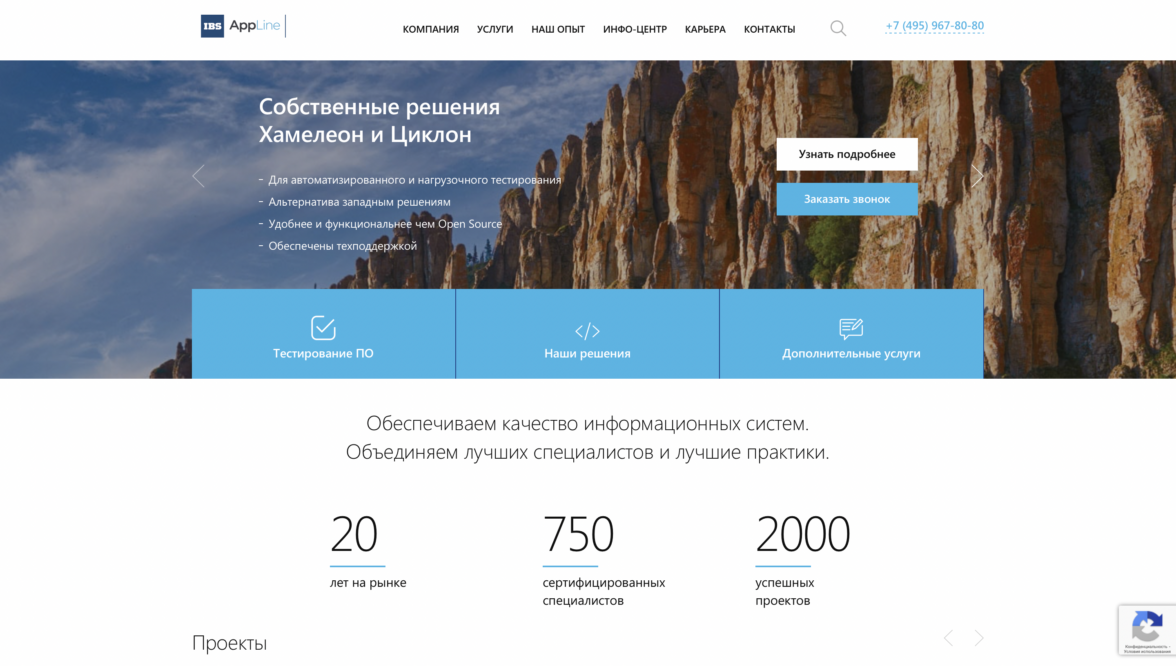This screenshot has height=666, width=1176.
Task: Click the reCAPTCHA badge icon
Action: (x=1146, y=627)
